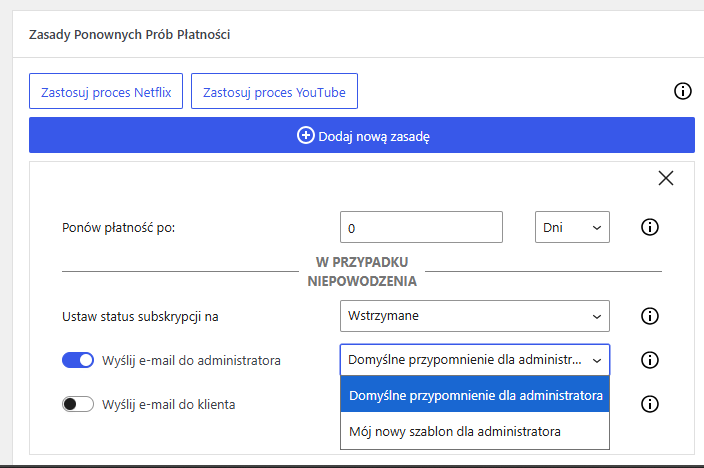Choose Mój nowy szablon dla administratora
Viewport: 704px width, 468px height.
(475, 432)
